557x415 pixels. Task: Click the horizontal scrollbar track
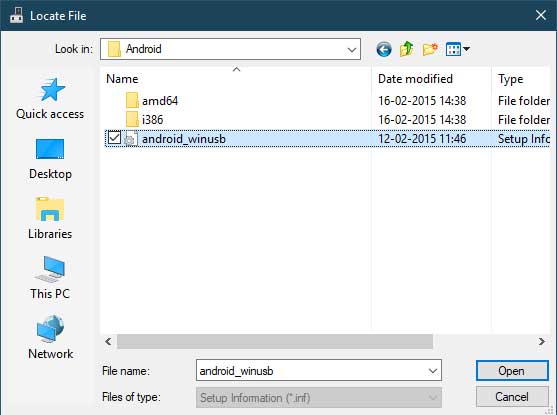(x=485, y=341)
